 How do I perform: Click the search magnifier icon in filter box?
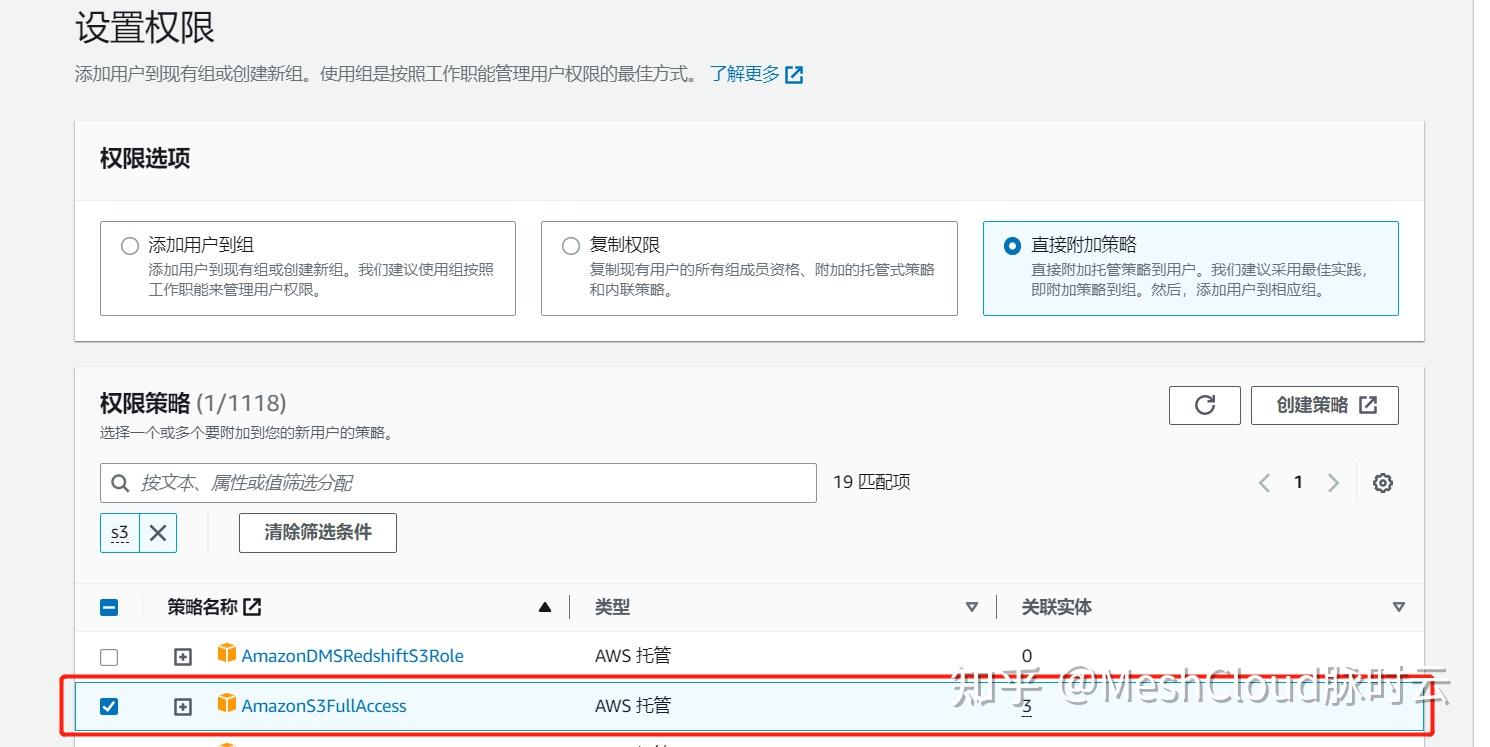point(119,483)
